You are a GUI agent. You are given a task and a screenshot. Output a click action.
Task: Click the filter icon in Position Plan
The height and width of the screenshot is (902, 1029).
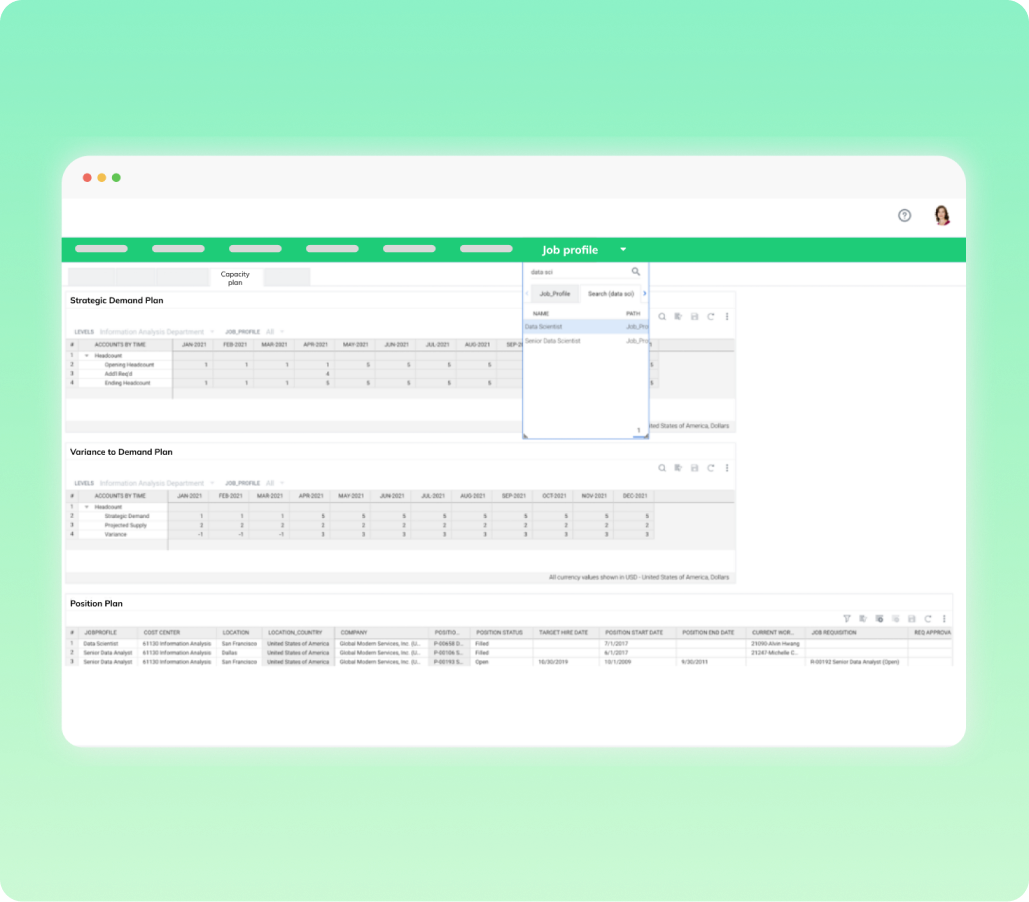click(847, 619)
